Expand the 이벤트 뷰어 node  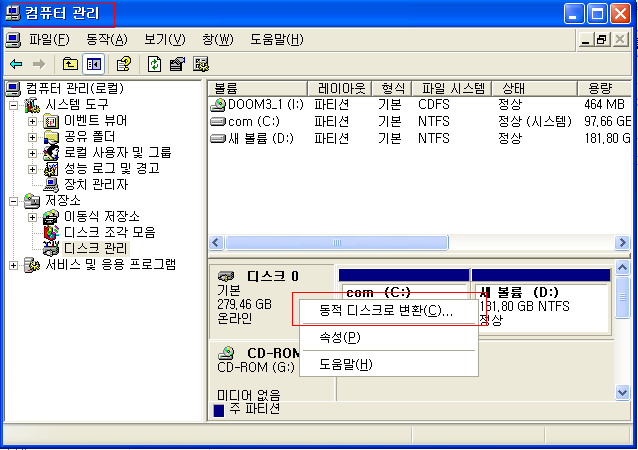[33, 121]
